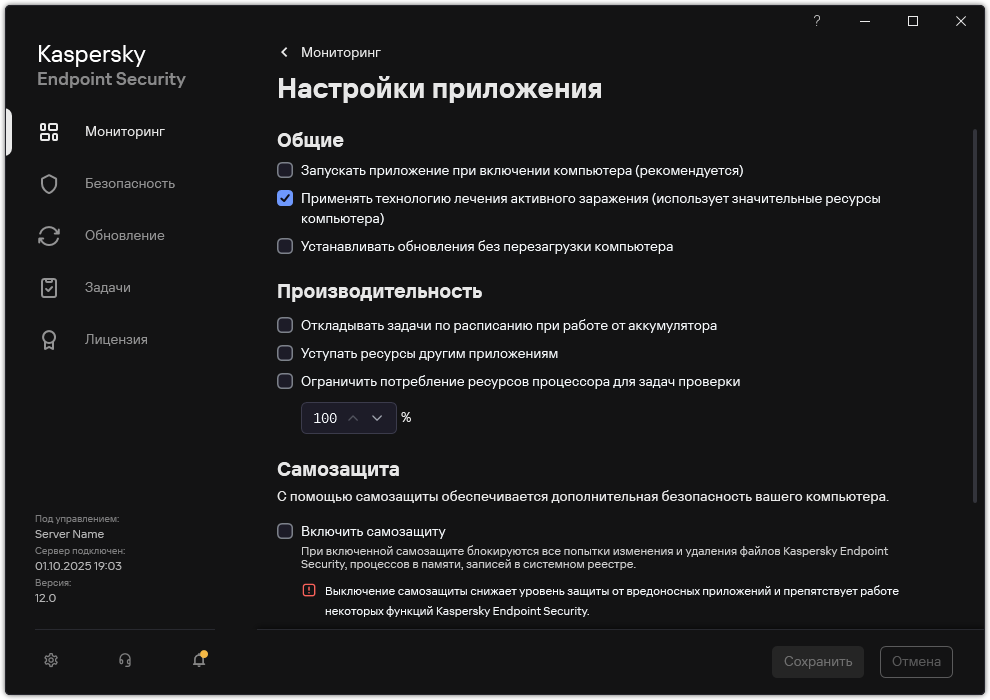
Task: Enable 'Включить самозащиту'
Action: [284, 531]
